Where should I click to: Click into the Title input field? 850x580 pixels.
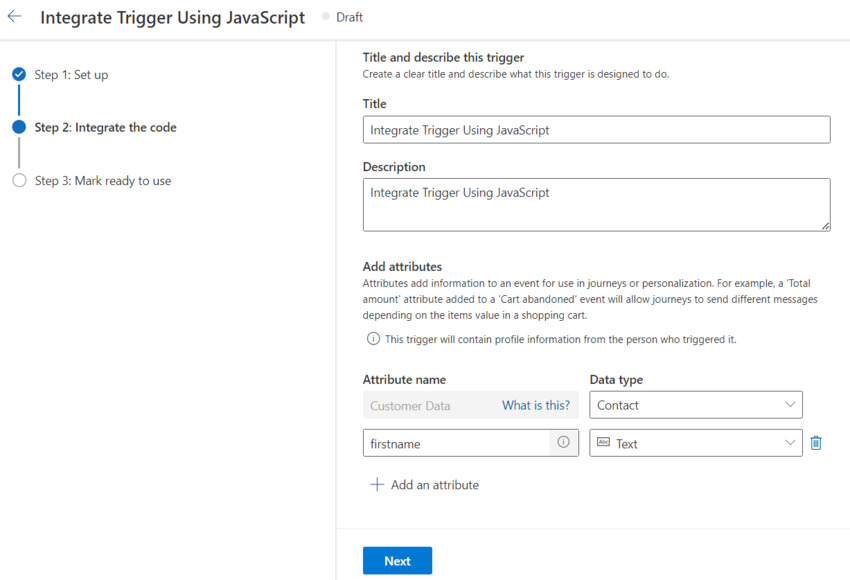[596, 130]
